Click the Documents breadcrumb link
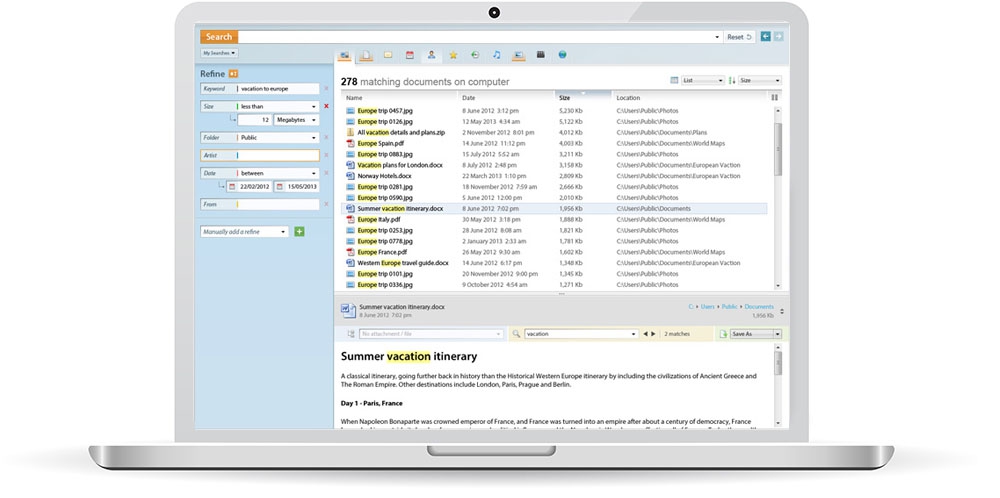Viewport: 1000px width, 498px height. click(759, 307)
